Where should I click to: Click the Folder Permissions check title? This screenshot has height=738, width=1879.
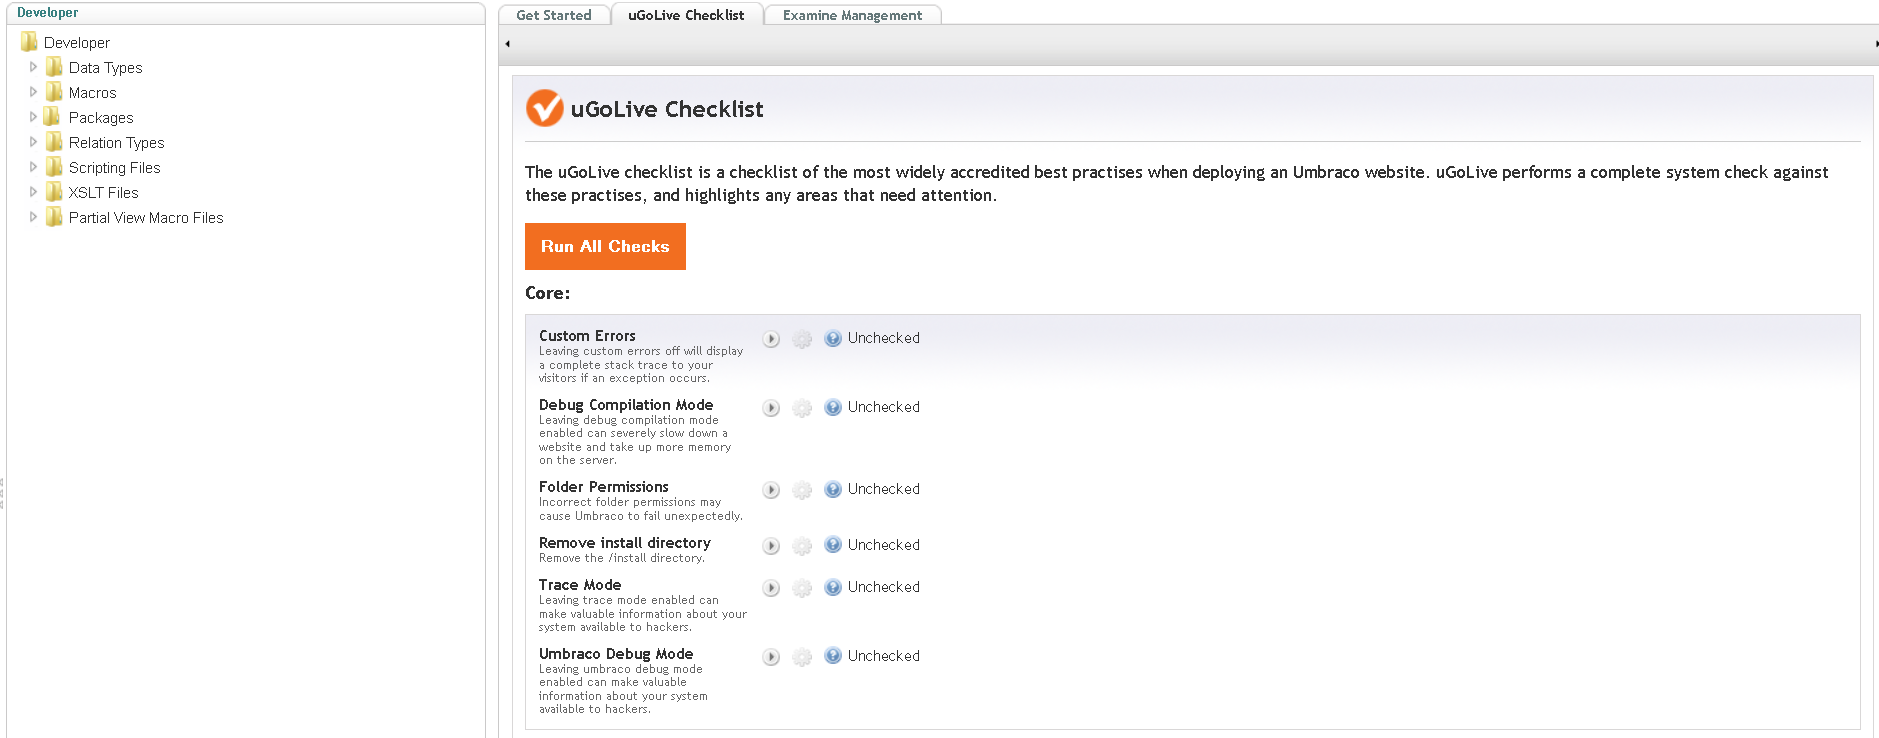point(604,487)
